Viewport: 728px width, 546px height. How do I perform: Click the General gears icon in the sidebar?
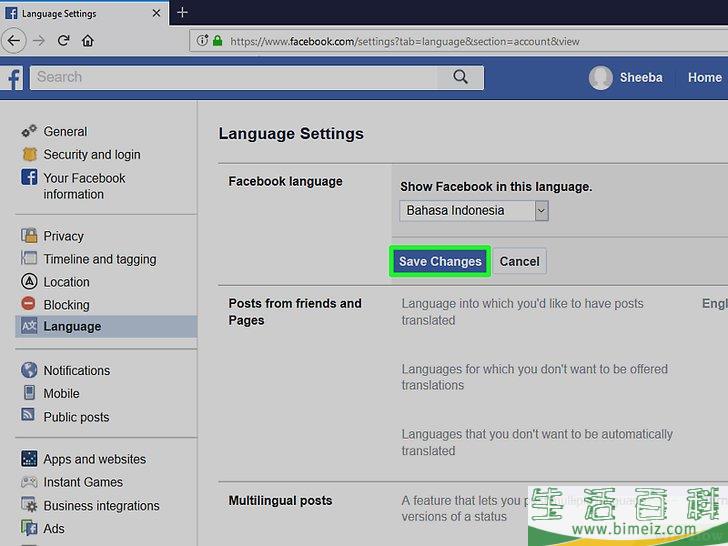click(29, 131)
